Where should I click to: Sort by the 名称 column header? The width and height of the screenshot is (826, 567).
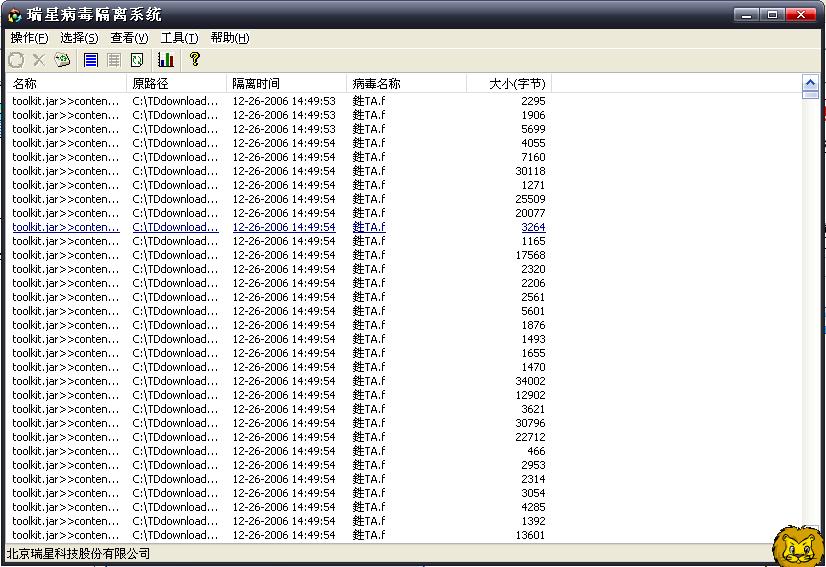coord(66,83)
